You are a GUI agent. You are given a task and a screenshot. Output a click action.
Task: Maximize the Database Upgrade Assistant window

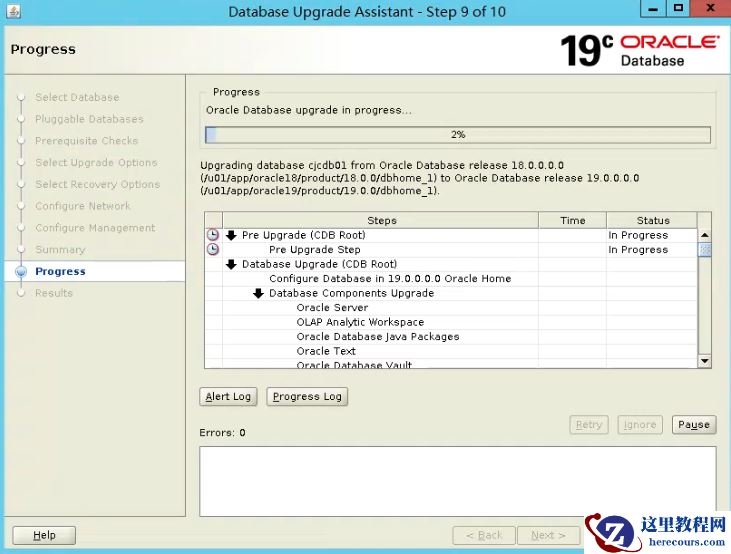(678, 9)
